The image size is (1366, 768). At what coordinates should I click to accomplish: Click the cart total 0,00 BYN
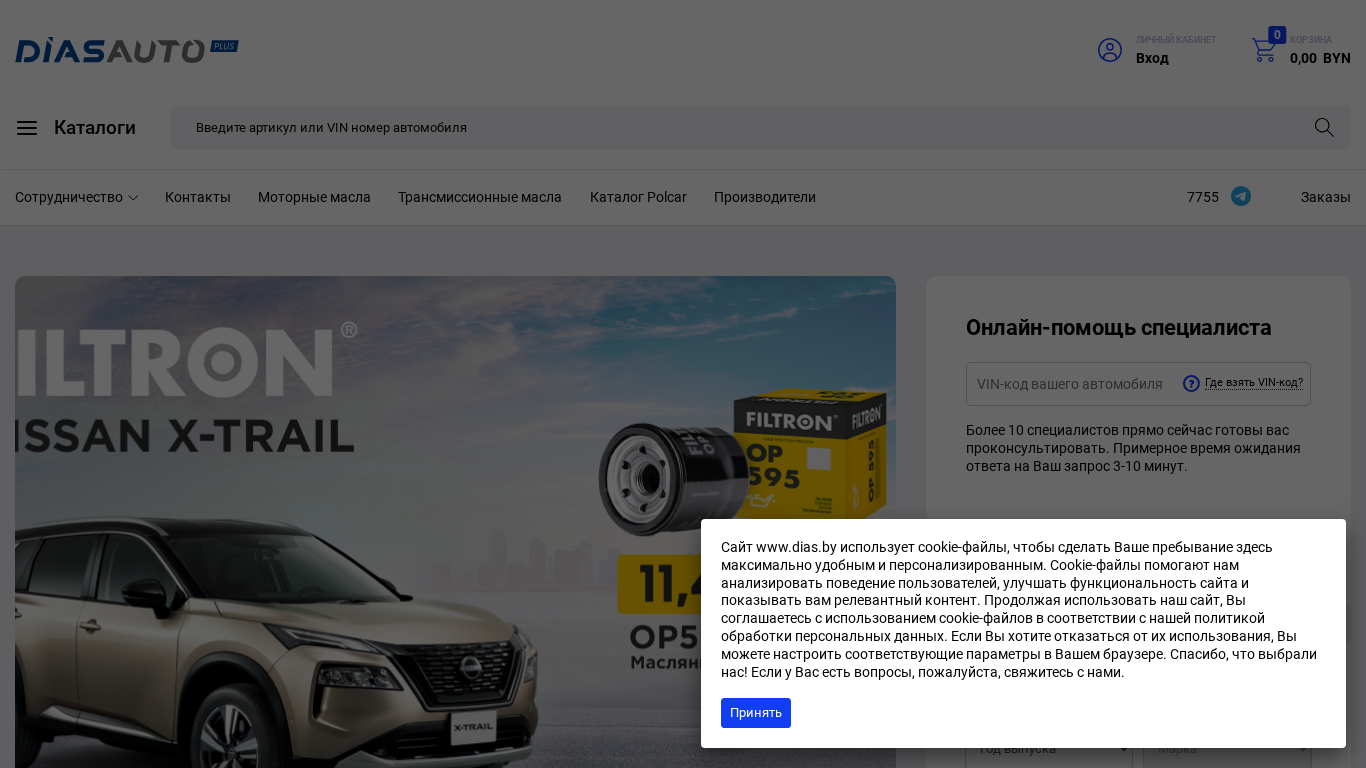click(x=1320, y=58)
